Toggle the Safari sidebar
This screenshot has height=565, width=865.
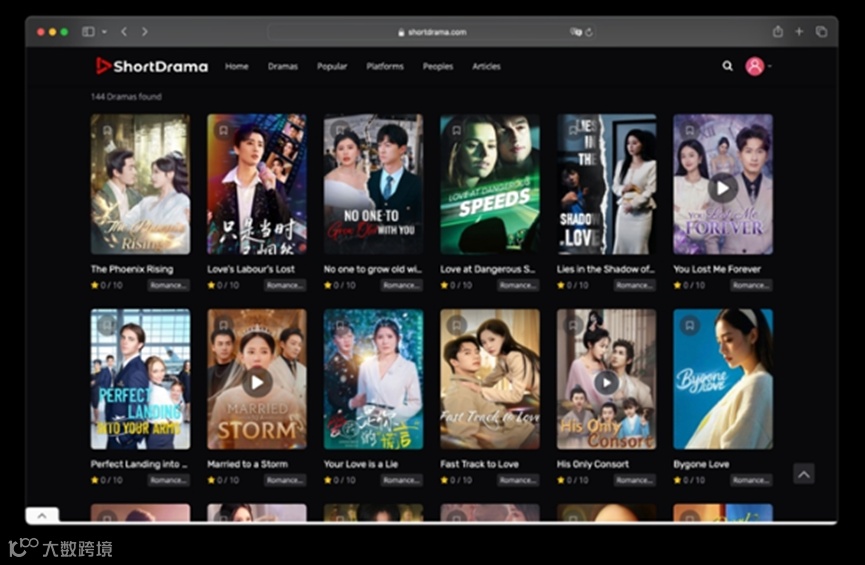click(88, 31)
